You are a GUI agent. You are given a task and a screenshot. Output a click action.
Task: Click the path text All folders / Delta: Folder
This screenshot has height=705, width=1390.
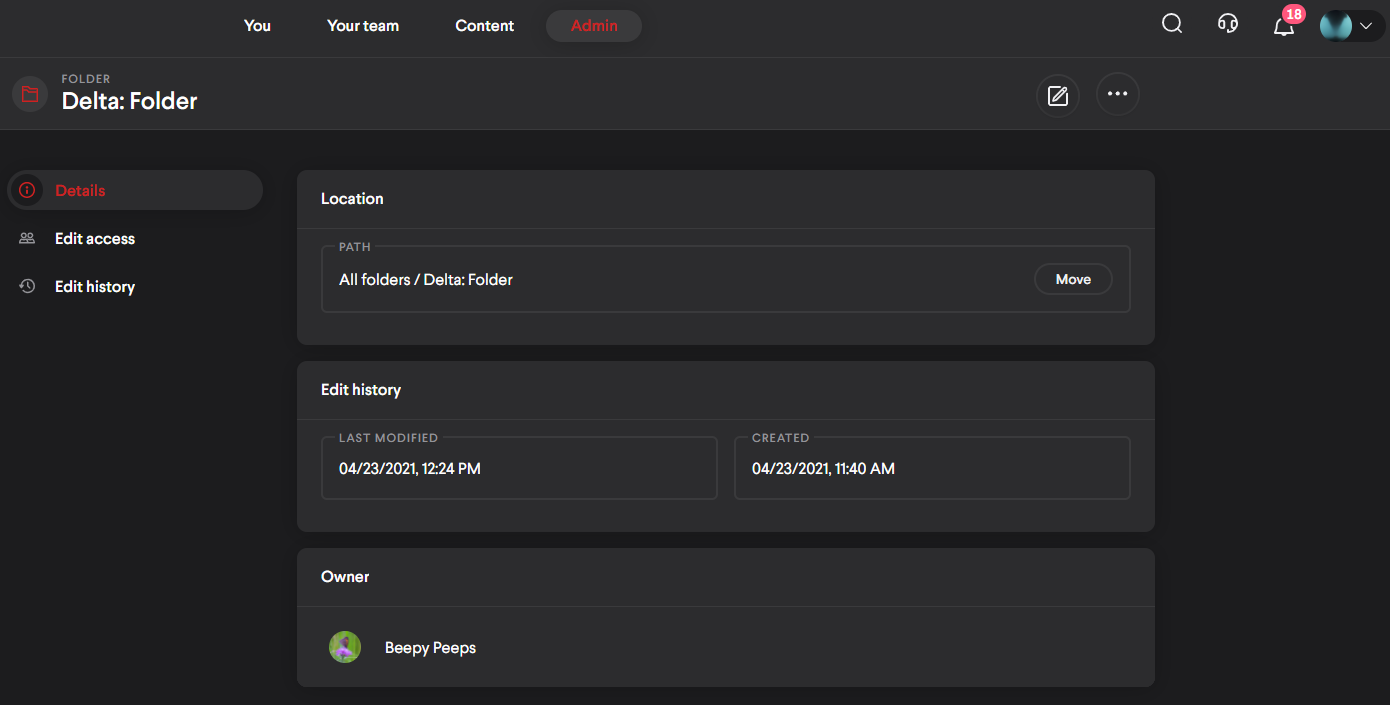point(426,280)
